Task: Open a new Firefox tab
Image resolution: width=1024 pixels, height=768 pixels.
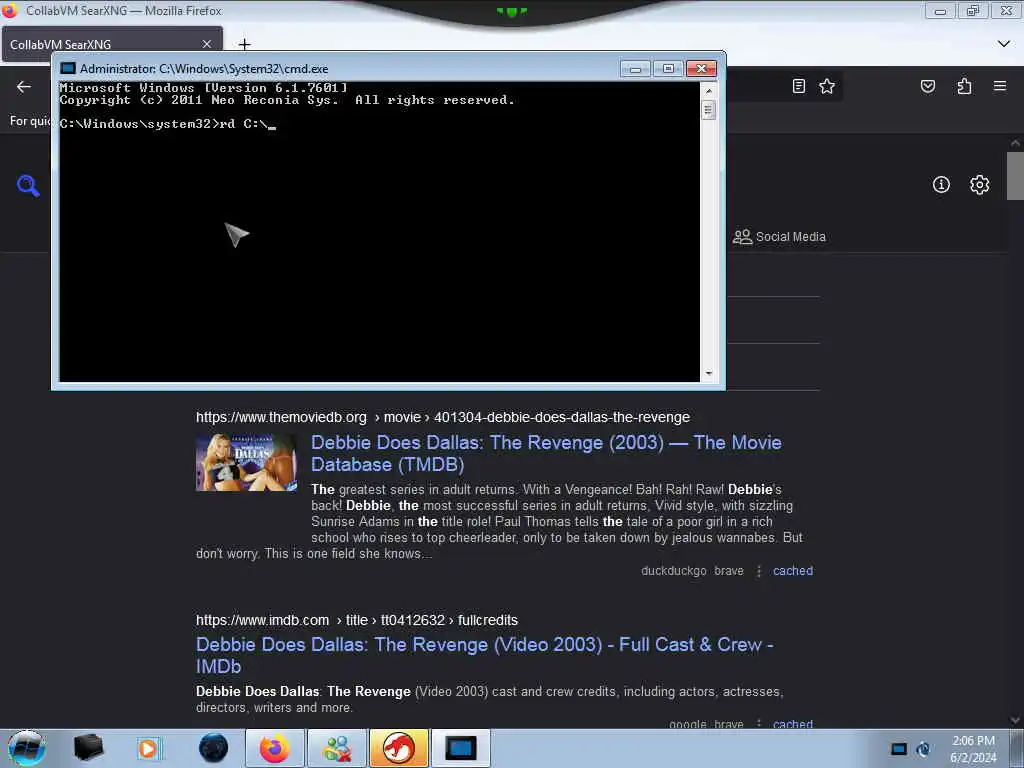Action: [x=244, y=44]
